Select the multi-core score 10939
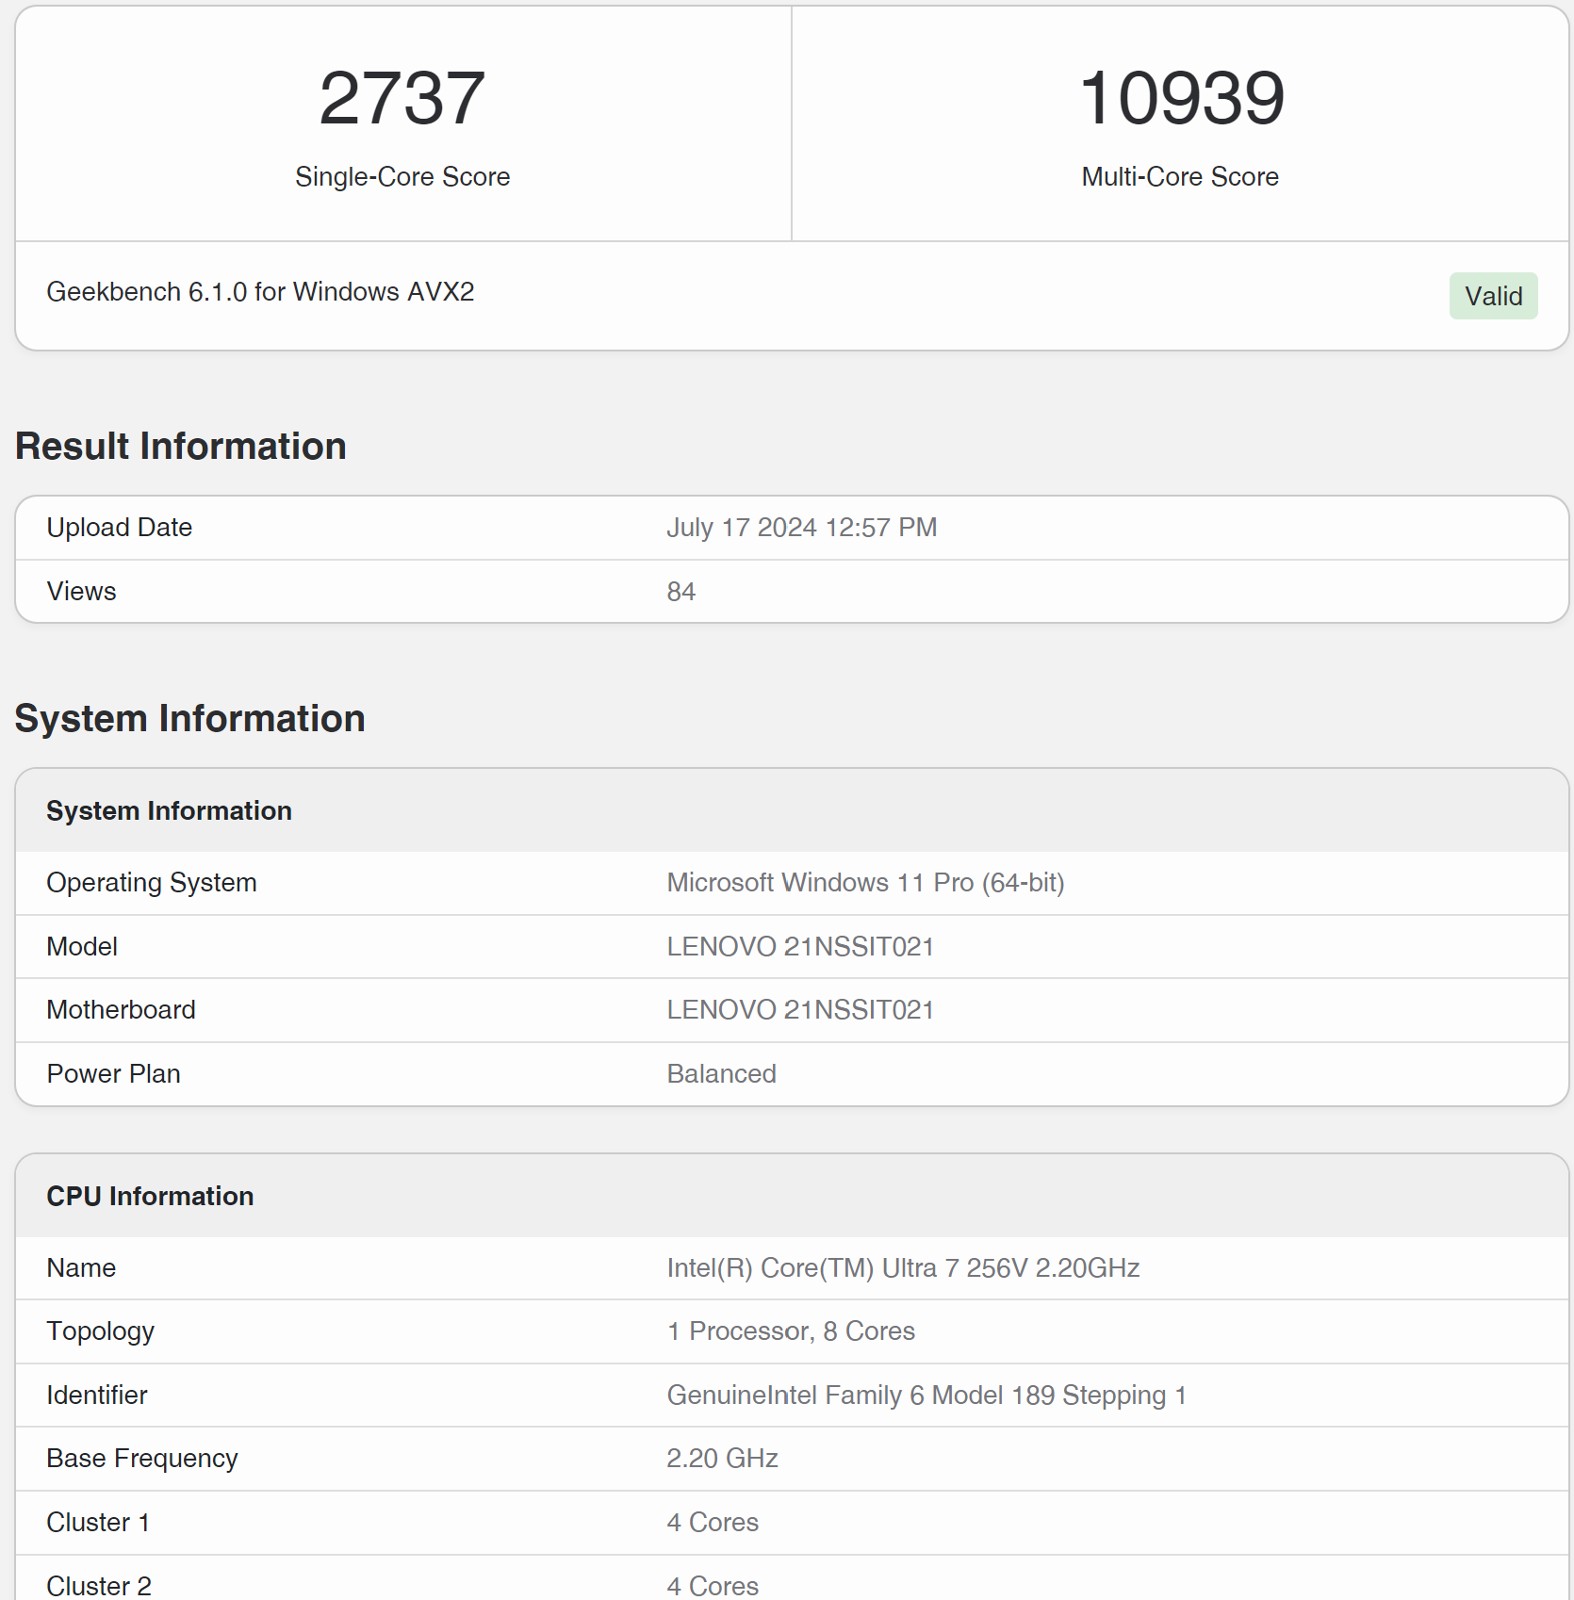The height and width of the screenshot is (1600, 1574). [1181, 98]
